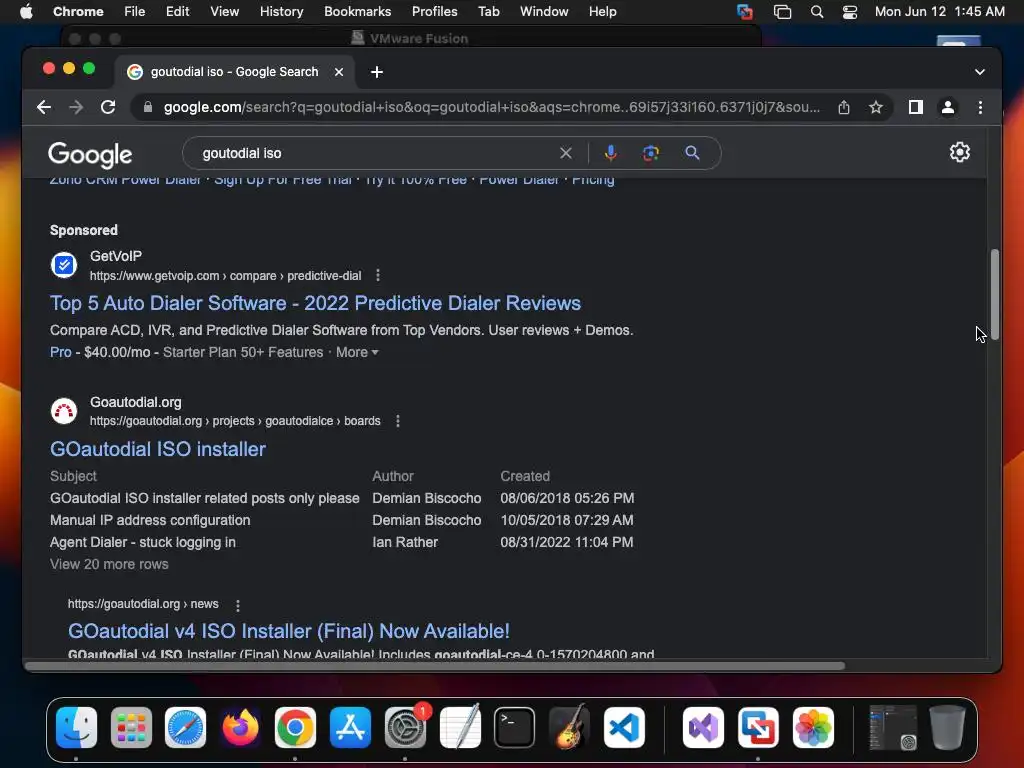Viewport: 1024px width, 768px height.
Task: Open GOautodial v4 ISO Installer (Final) link
Action: tap(289, 631)
